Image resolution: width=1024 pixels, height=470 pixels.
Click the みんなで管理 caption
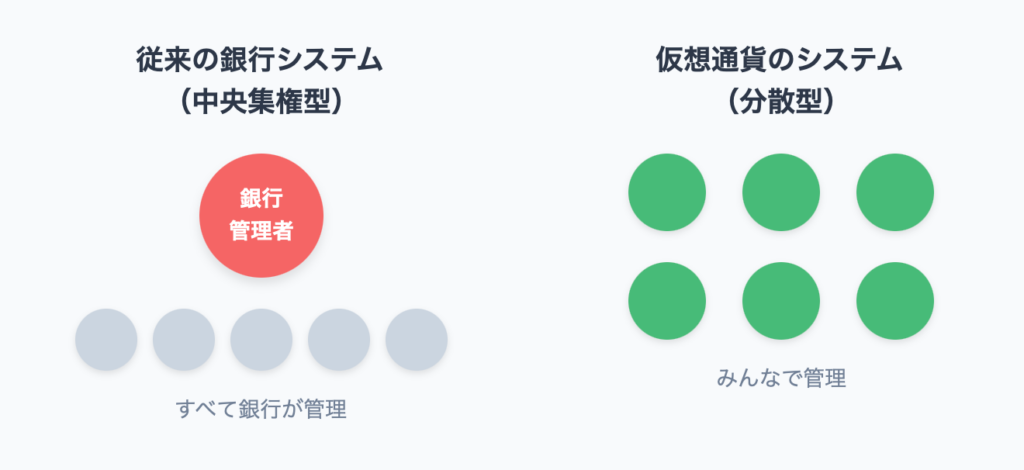(x=781, y=378)
